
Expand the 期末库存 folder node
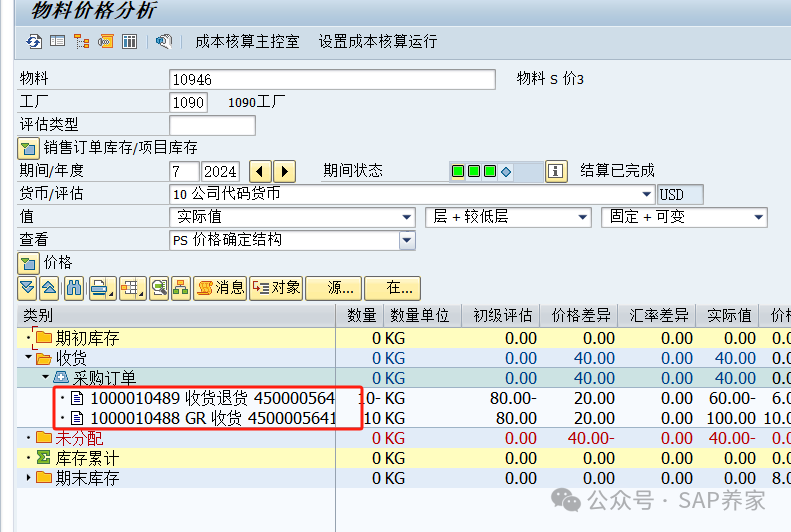pyautogui.click(x=28, y=478)
